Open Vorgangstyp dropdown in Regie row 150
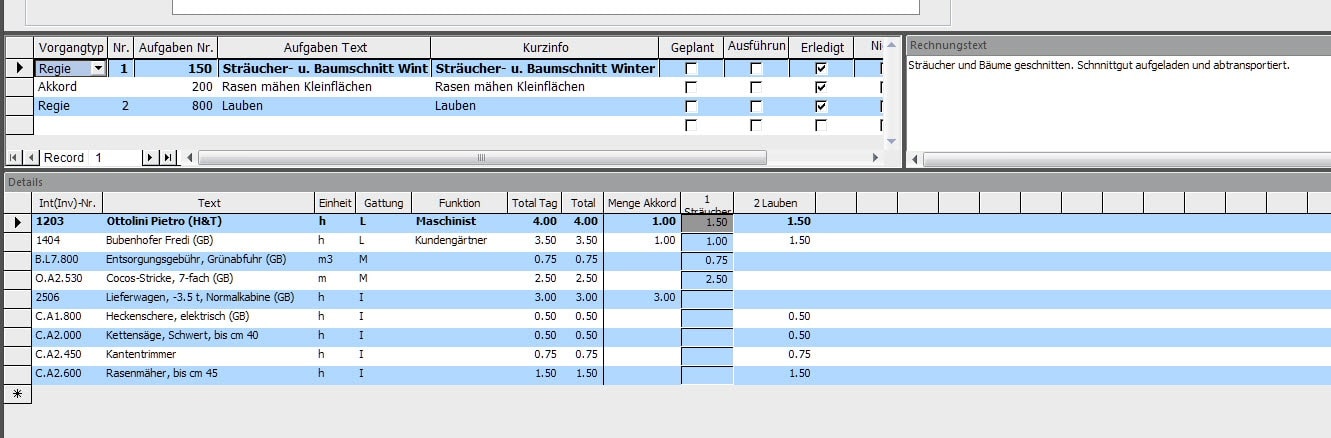 [x=97, y=69]
